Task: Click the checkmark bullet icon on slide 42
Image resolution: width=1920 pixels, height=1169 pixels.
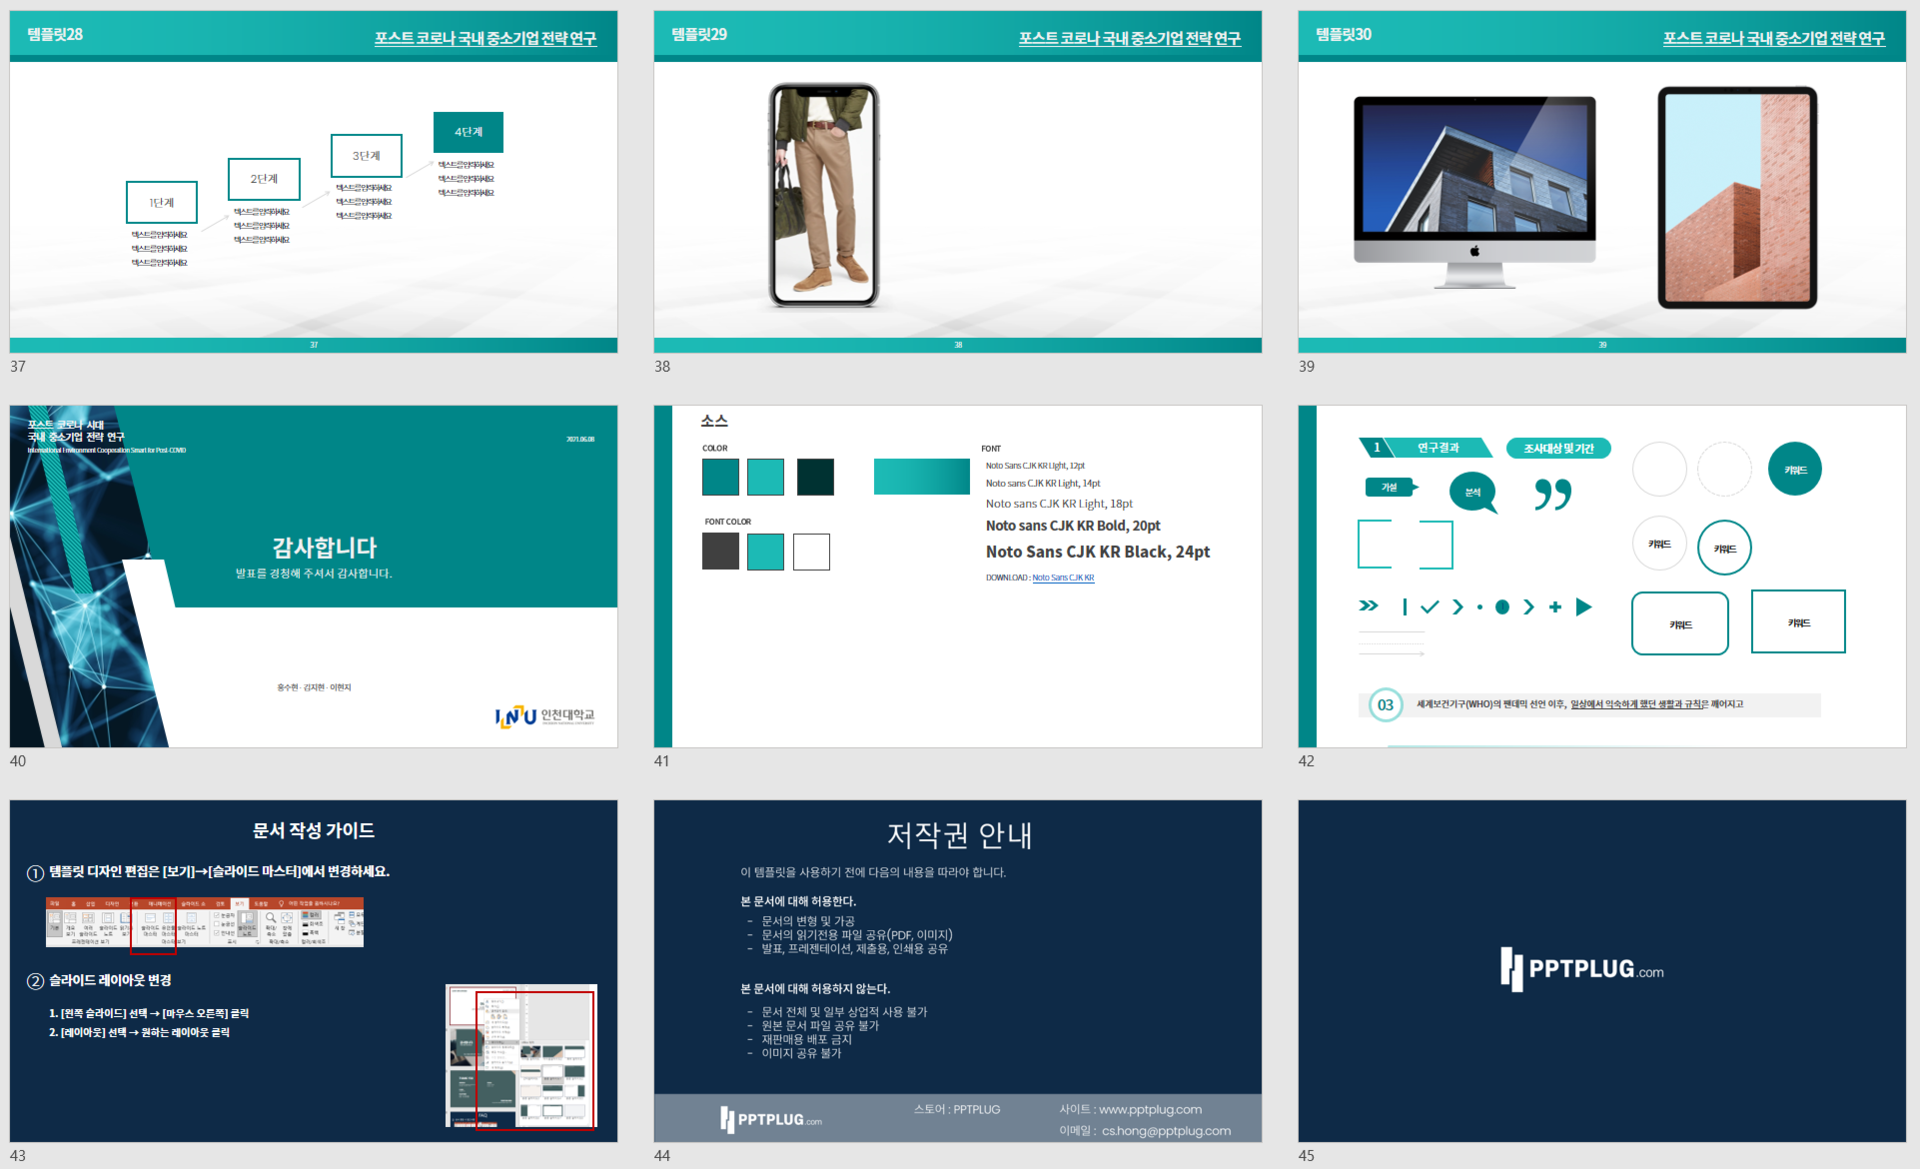Action: tap(1430, 607)
